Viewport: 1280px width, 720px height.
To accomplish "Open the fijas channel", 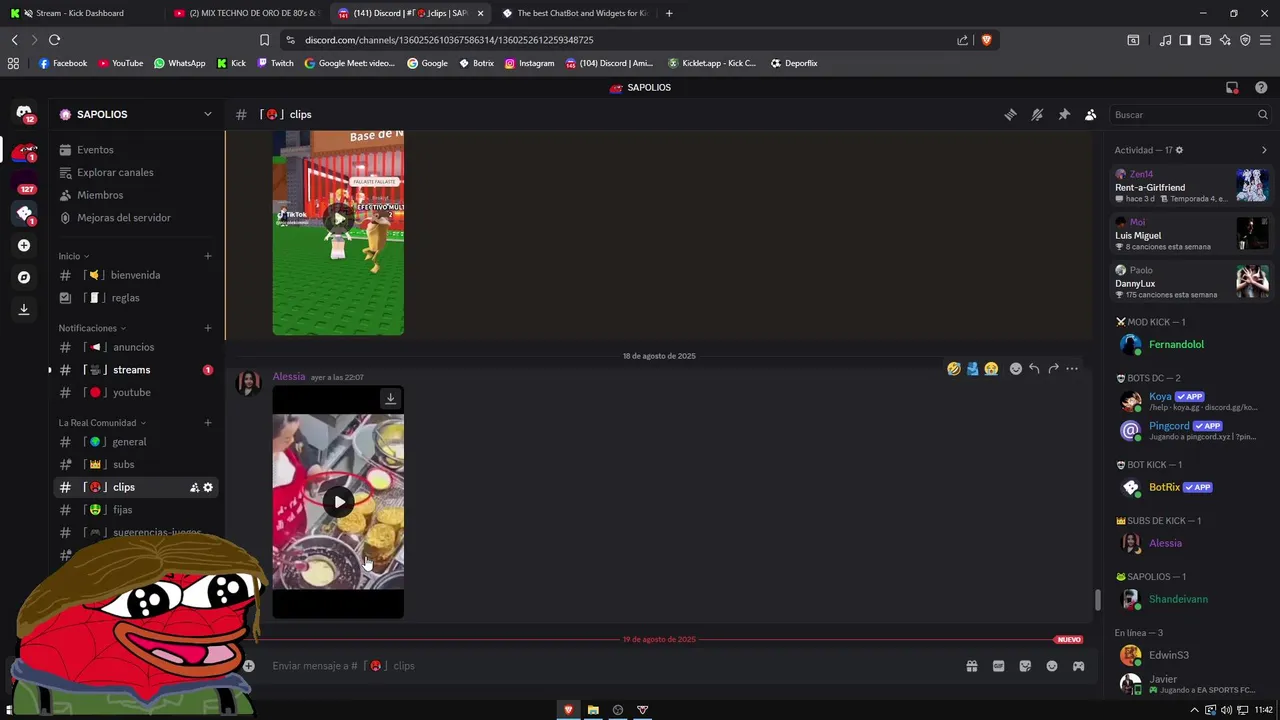I will click(135, 510).
